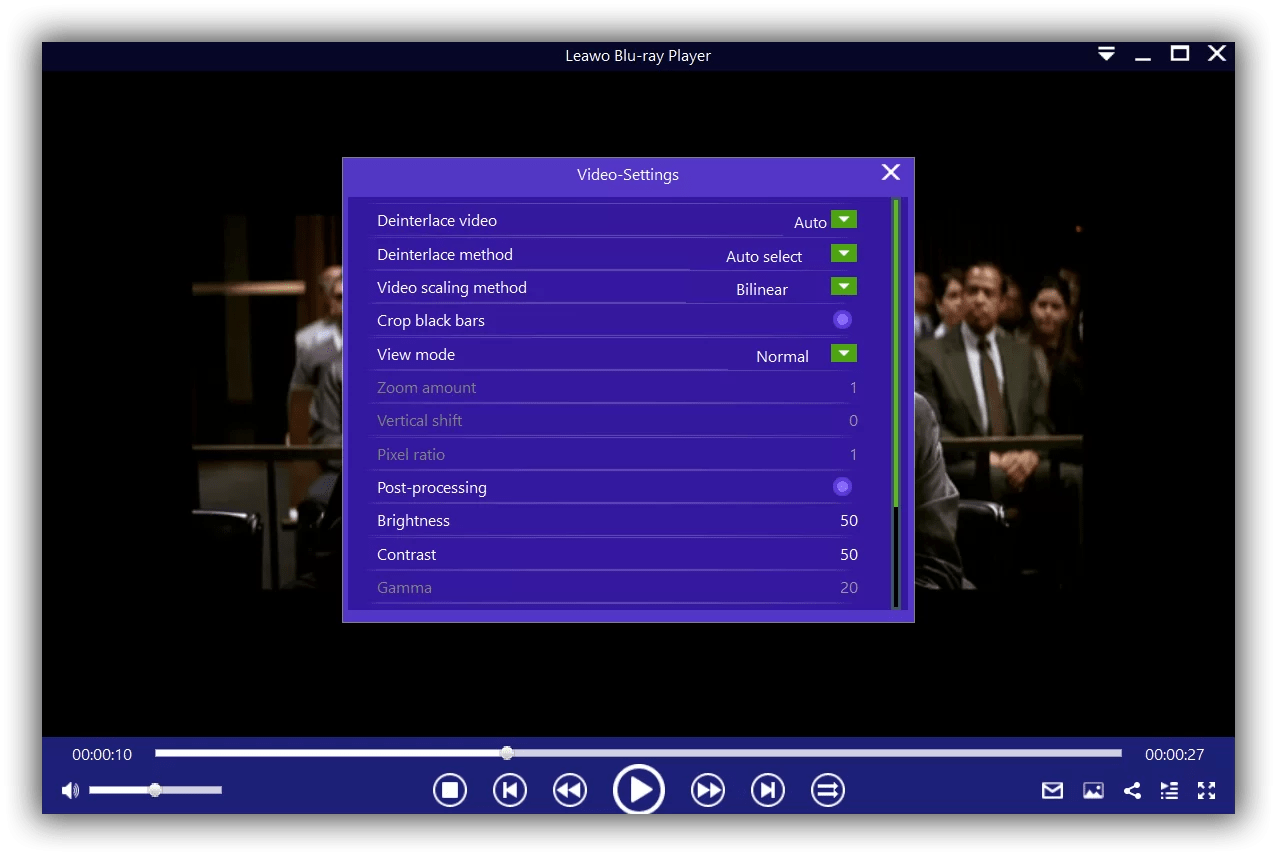Stop the video playback

(449, 789)
